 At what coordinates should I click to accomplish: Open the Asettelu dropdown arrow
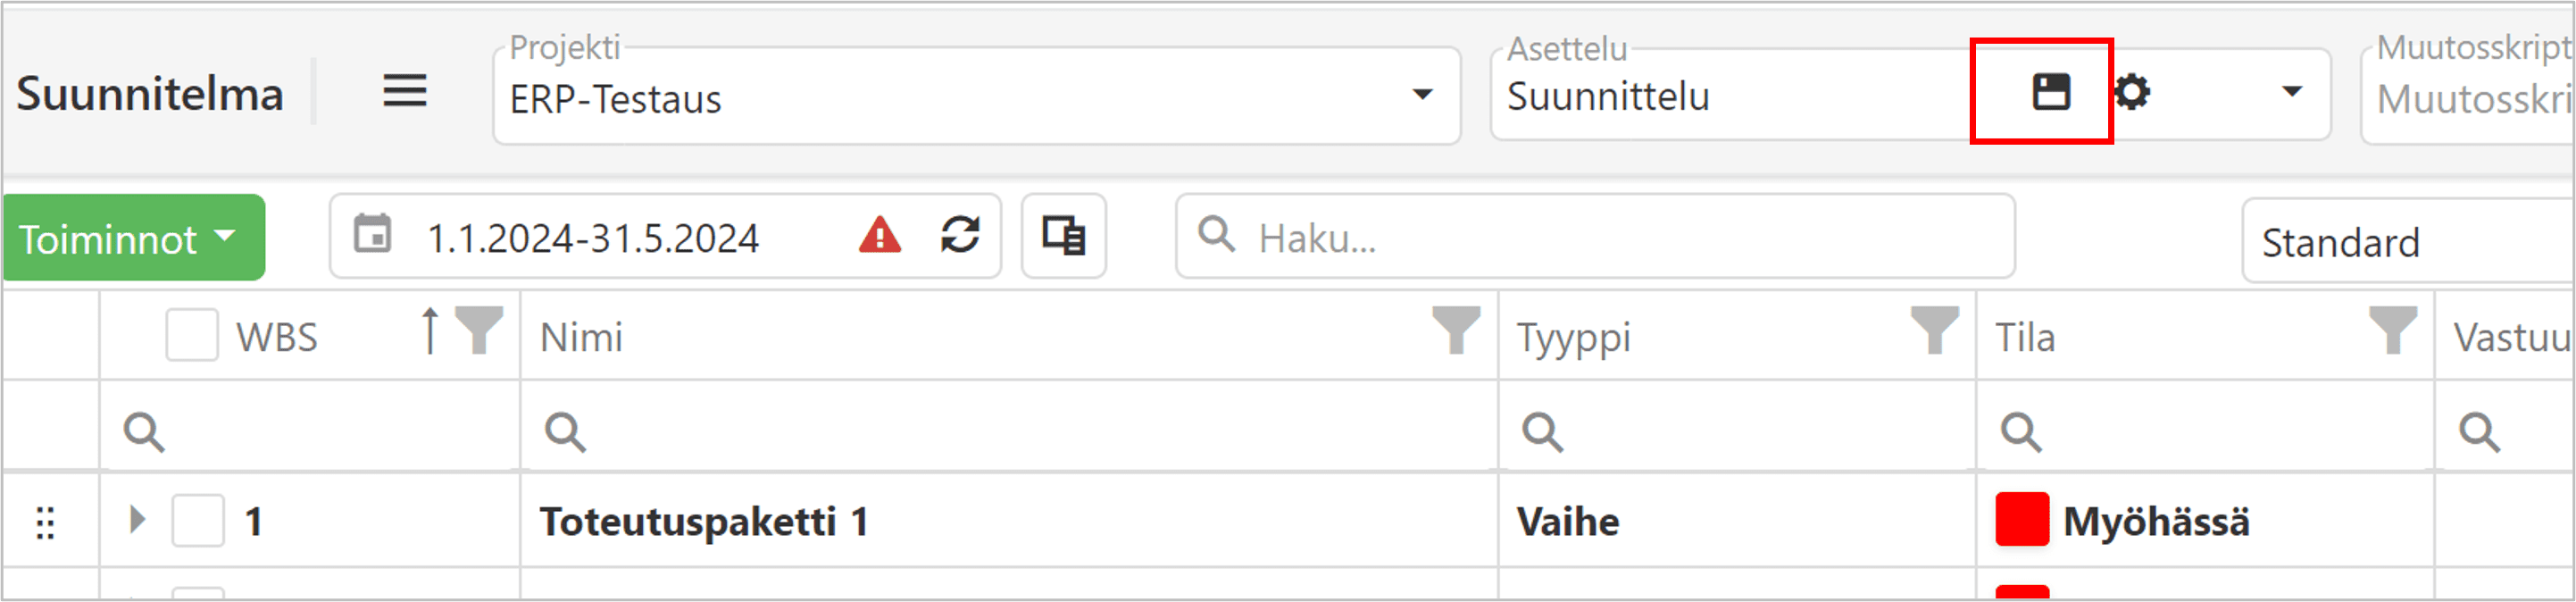[2291, 92]
